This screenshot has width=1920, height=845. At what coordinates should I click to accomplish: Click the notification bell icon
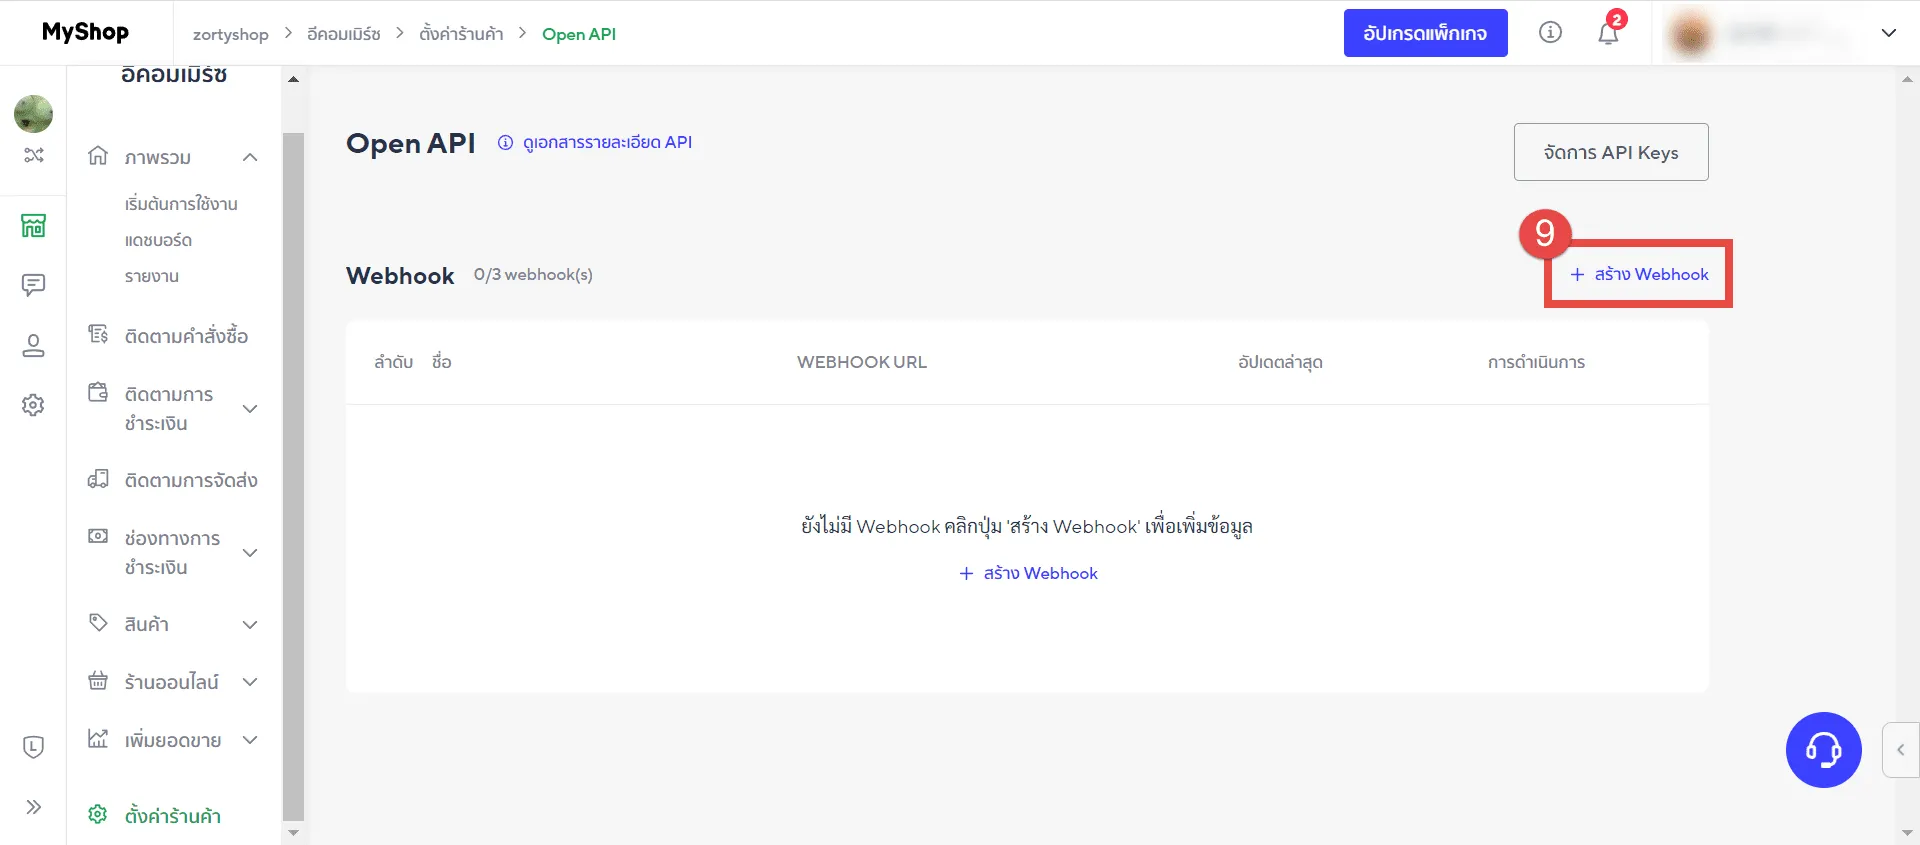coord(1608,34)
